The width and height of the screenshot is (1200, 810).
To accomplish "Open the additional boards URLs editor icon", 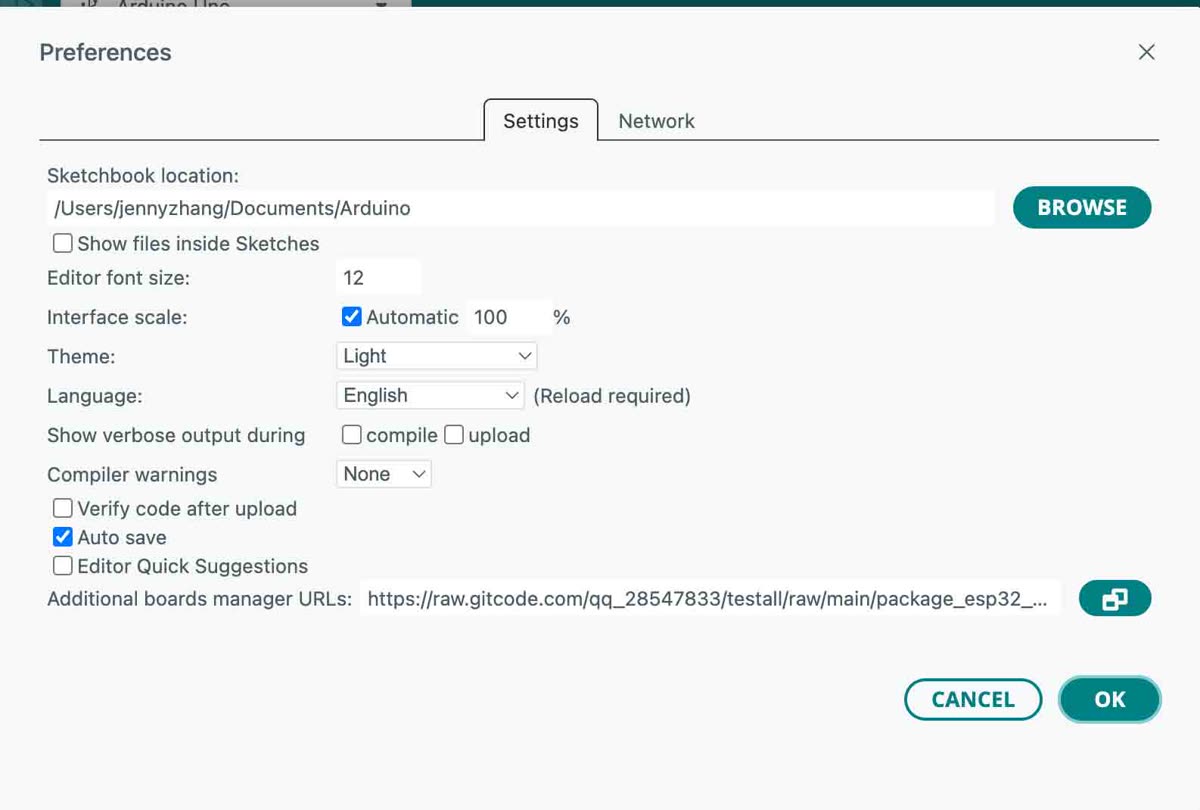I will tap(1115, 599).
